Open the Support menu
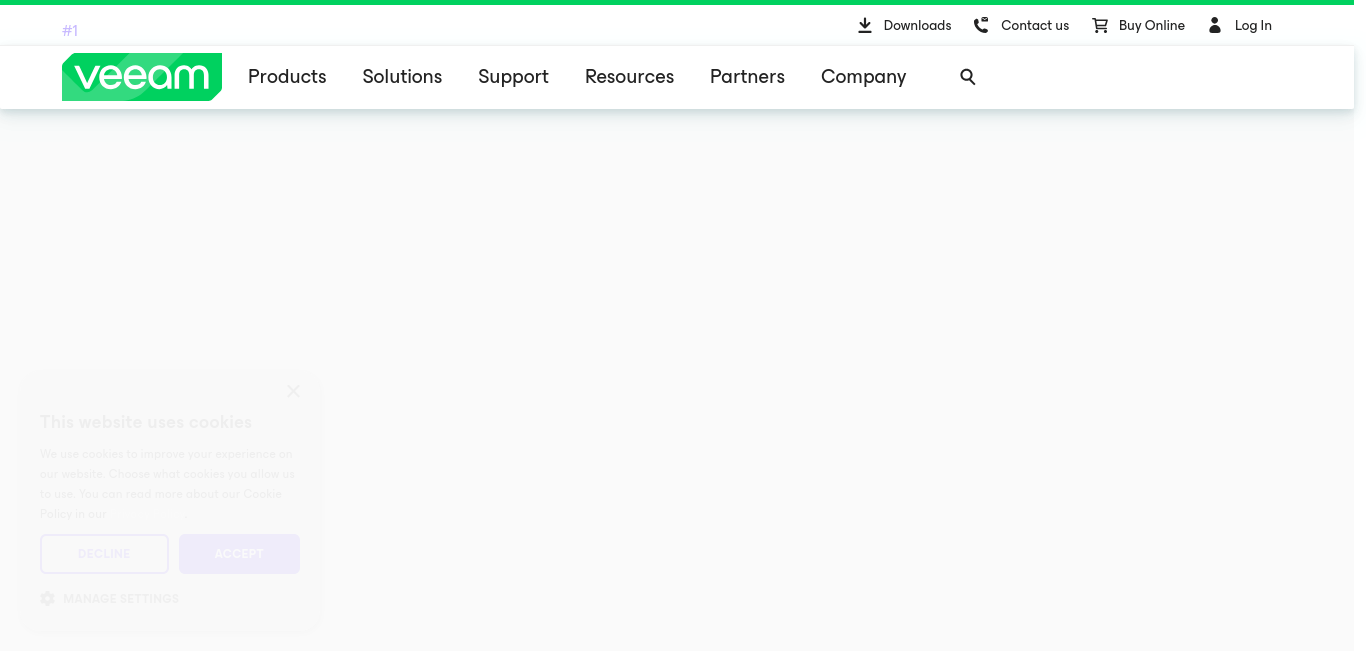Image resolution: width=1366 pixels, height=651 pixels. [513, 77]
